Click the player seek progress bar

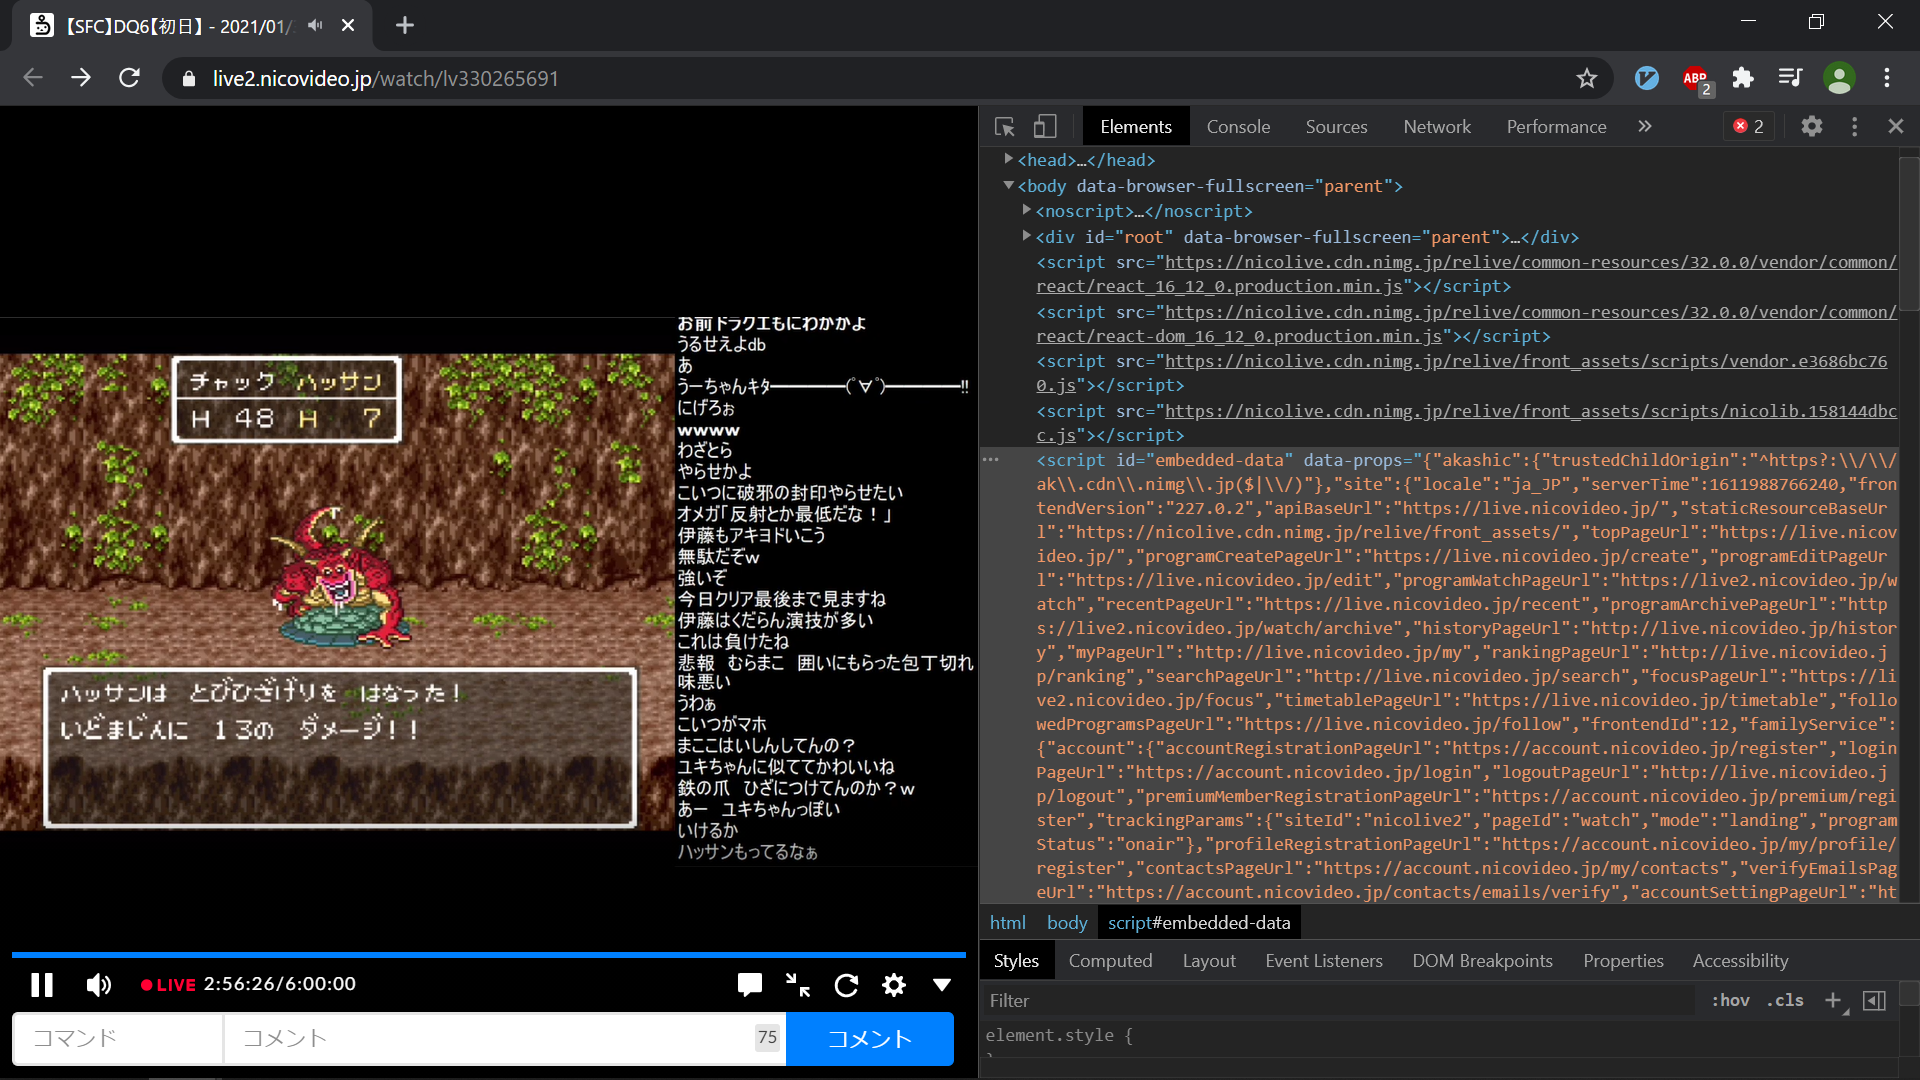pyautogui.click(x=489, y=955)
